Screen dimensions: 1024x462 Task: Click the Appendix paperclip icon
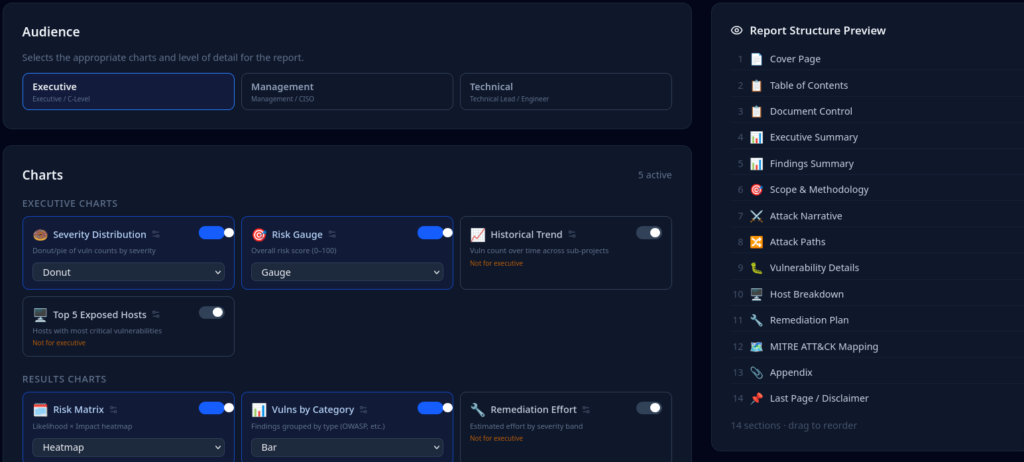756,372
